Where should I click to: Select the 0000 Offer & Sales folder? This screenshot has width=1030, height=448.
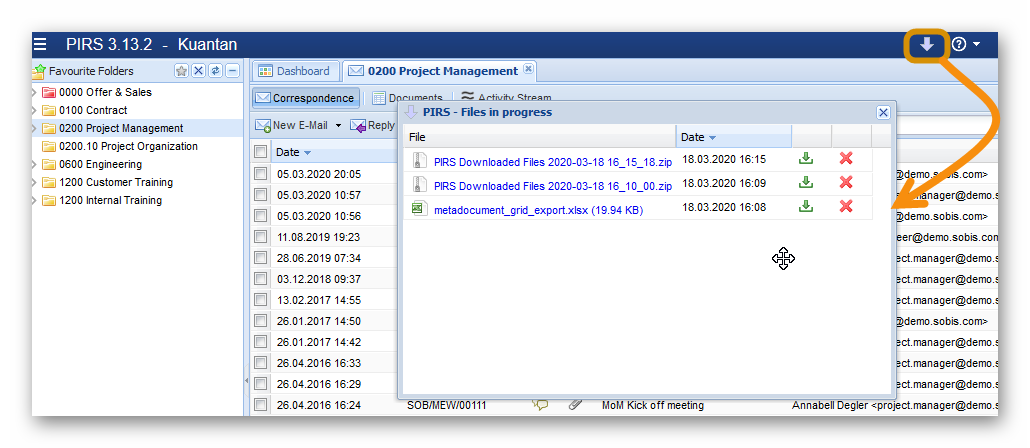click(105, 92)
